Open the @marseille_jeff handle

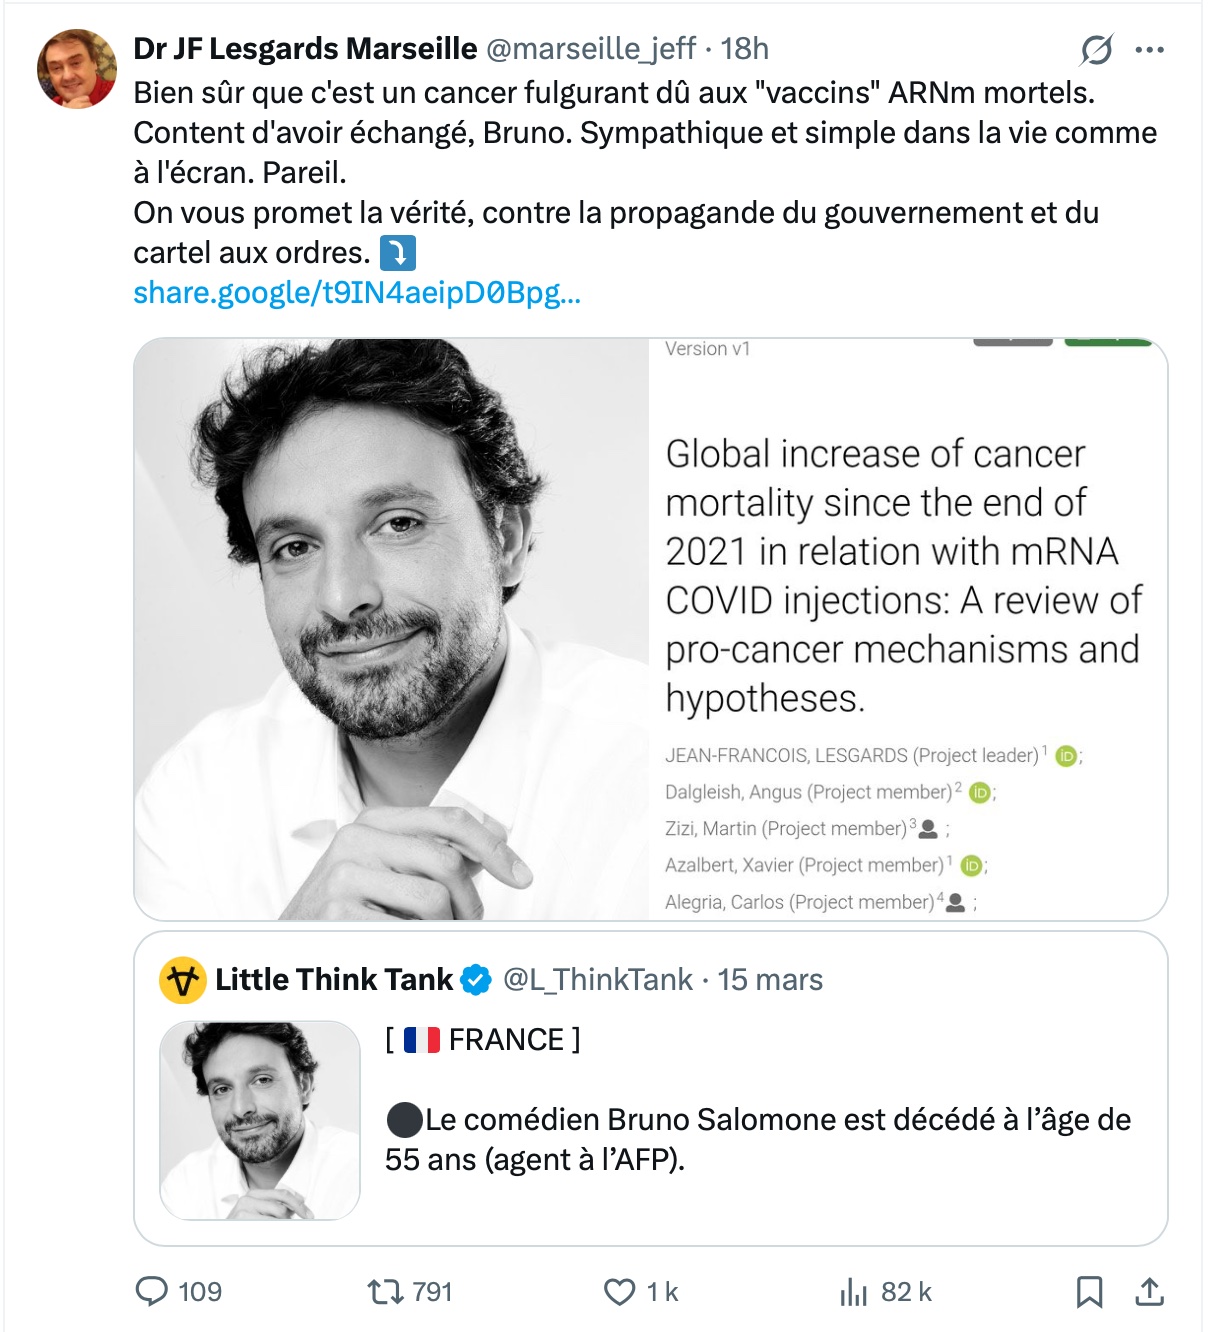point(590,48)
